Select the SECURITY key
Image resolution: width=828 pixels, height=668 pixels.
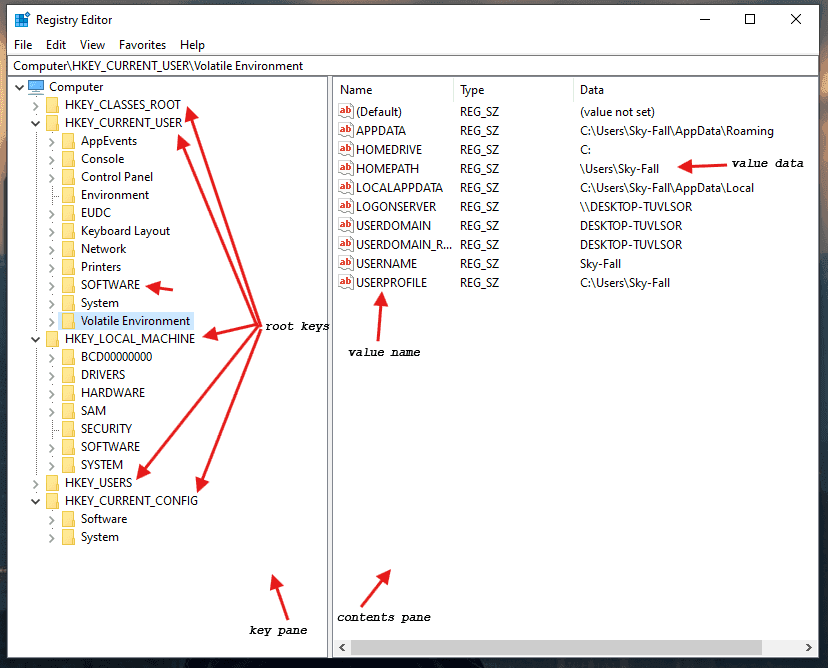106,429
